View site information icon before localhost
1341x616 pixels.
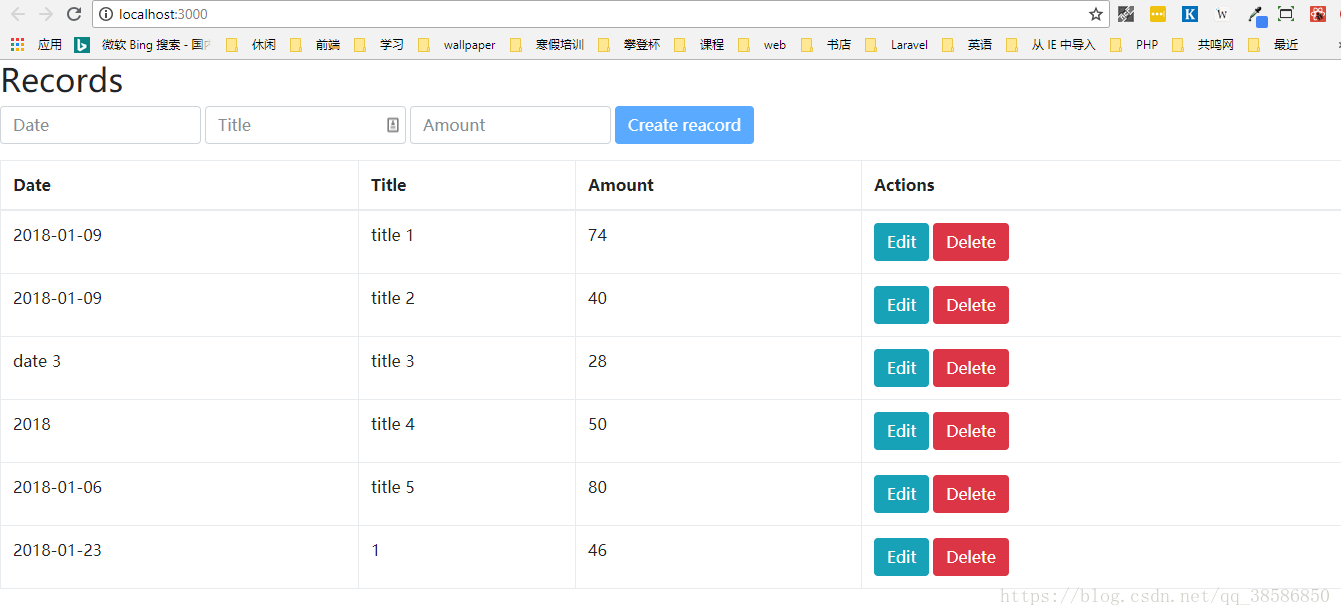106,14
